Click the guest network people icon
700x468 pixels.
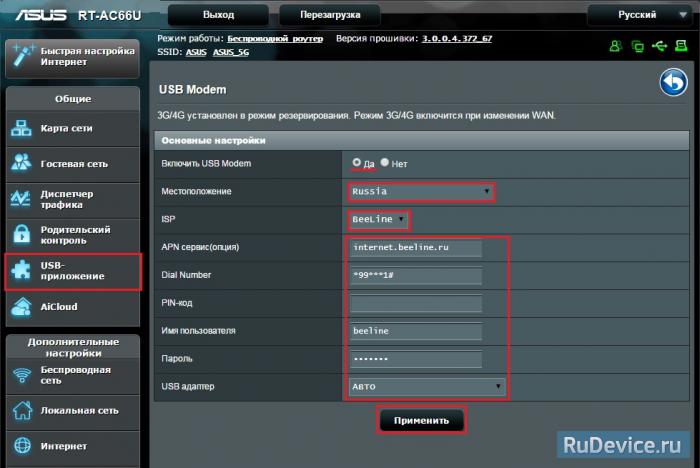tap(21, 163)
